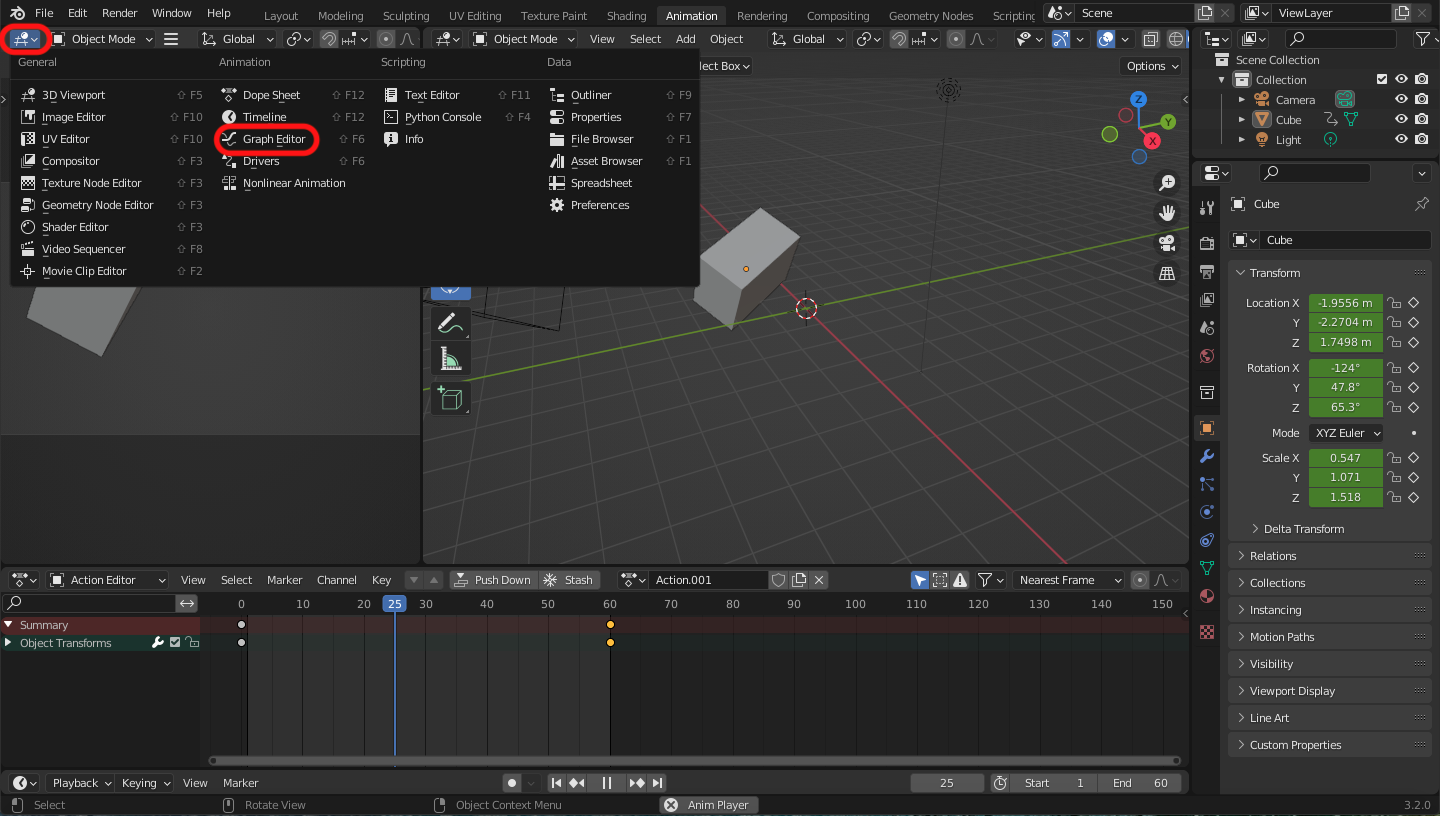Screen dimensions: 1440x816
Task: Open the Tool properties tab
Action: (1207, 208)
